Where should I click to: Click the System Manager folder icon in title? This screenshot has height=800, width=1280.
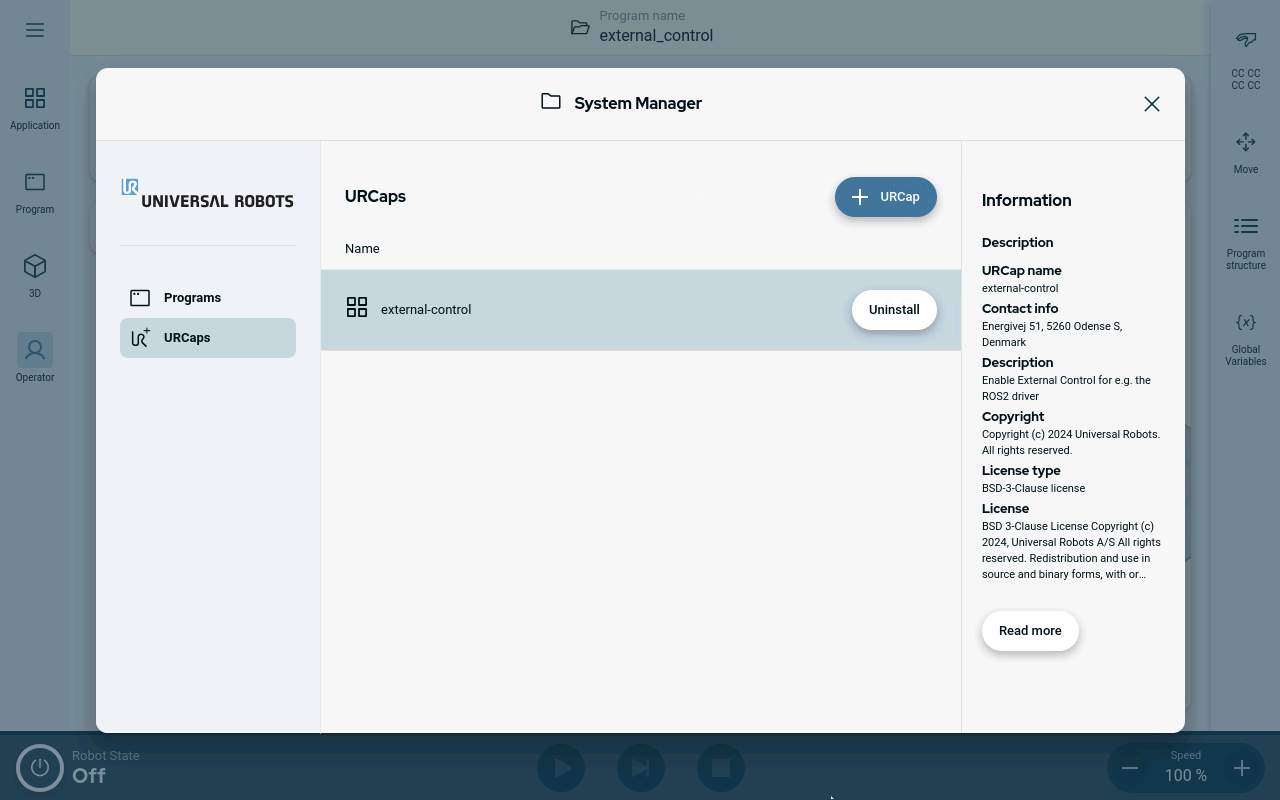[551, 101]
